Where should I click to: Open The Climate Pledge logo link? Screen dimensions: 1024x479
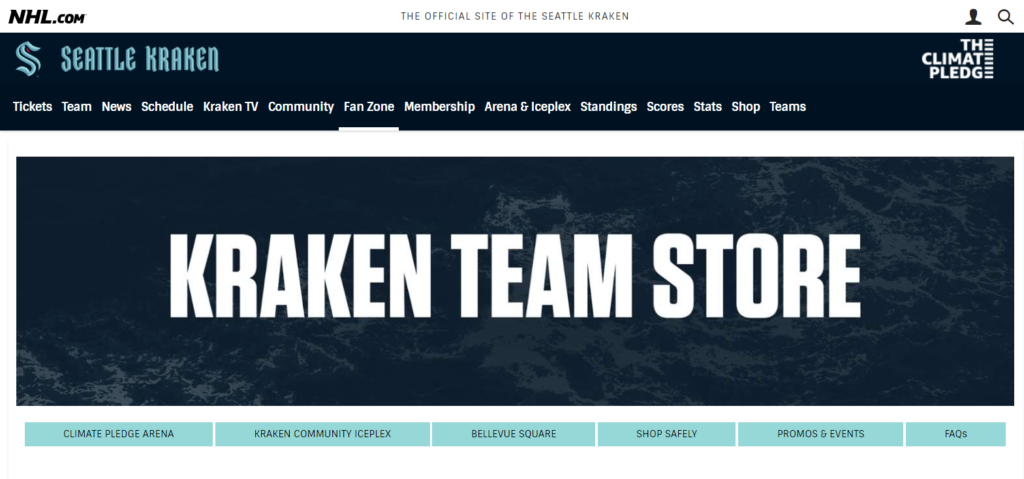[x=957, y=59]
